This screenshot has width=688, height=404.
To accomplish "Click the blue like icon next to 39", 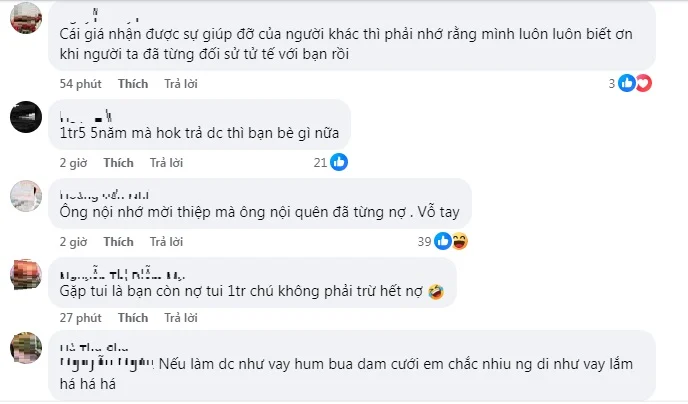I will 443,241.
